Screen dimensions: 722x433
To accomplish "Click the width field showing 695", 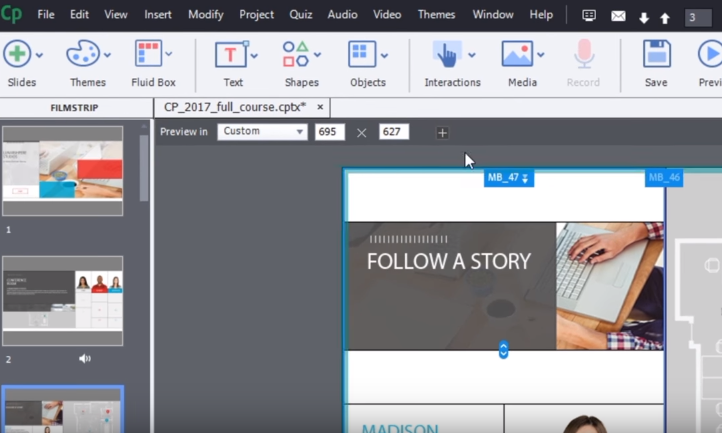I will click(x=330, y=132).
